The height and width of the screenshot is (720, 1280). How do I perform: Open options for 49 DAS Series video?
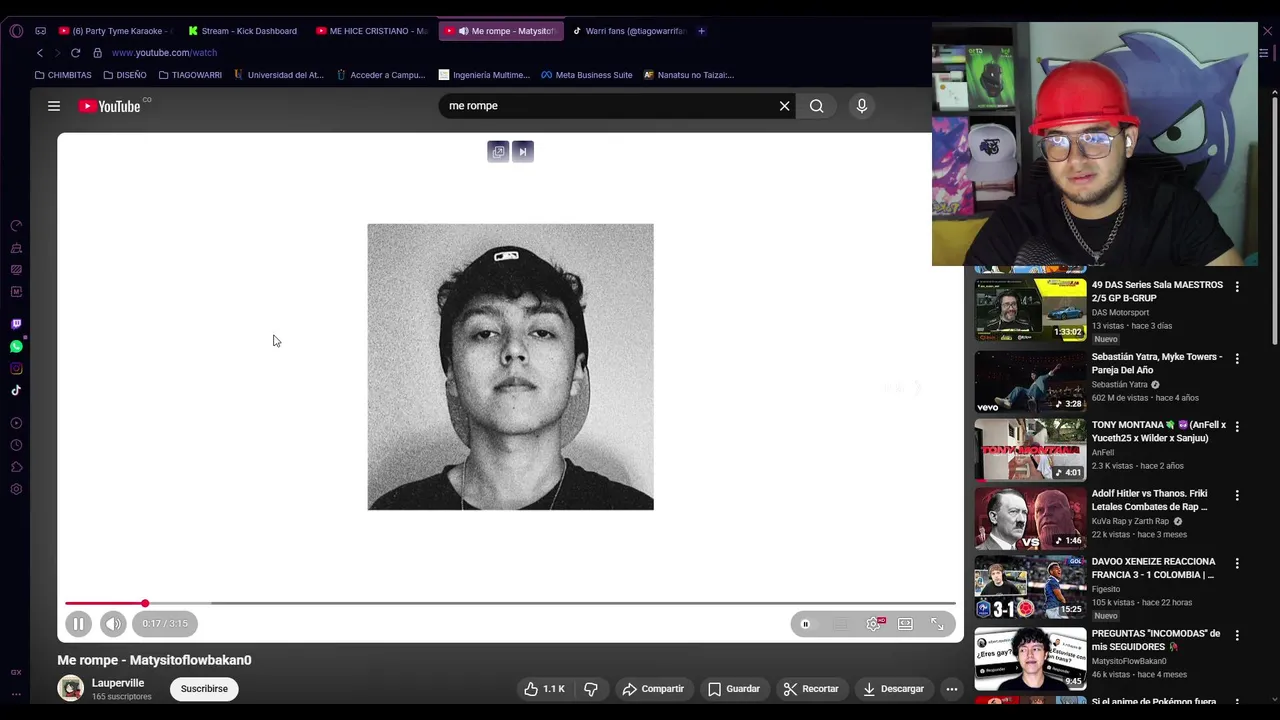point(1237,287)
